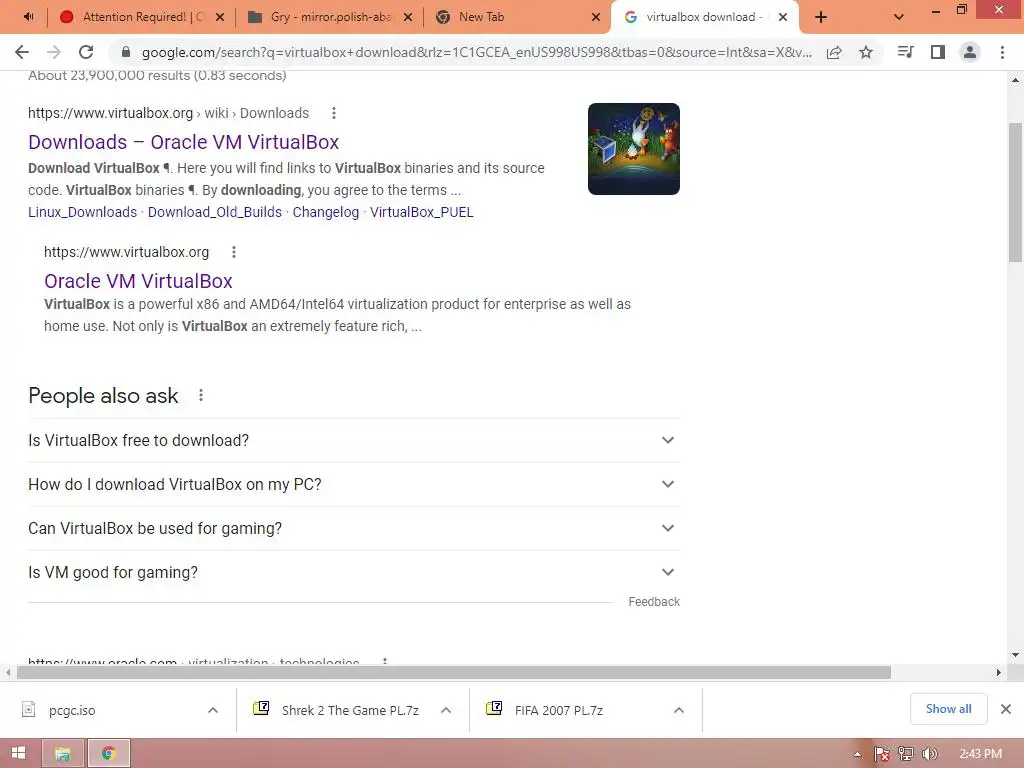Open the Download_Old_Builds sitelink
Screen dimensions: 1024x768
coord(215,212)
